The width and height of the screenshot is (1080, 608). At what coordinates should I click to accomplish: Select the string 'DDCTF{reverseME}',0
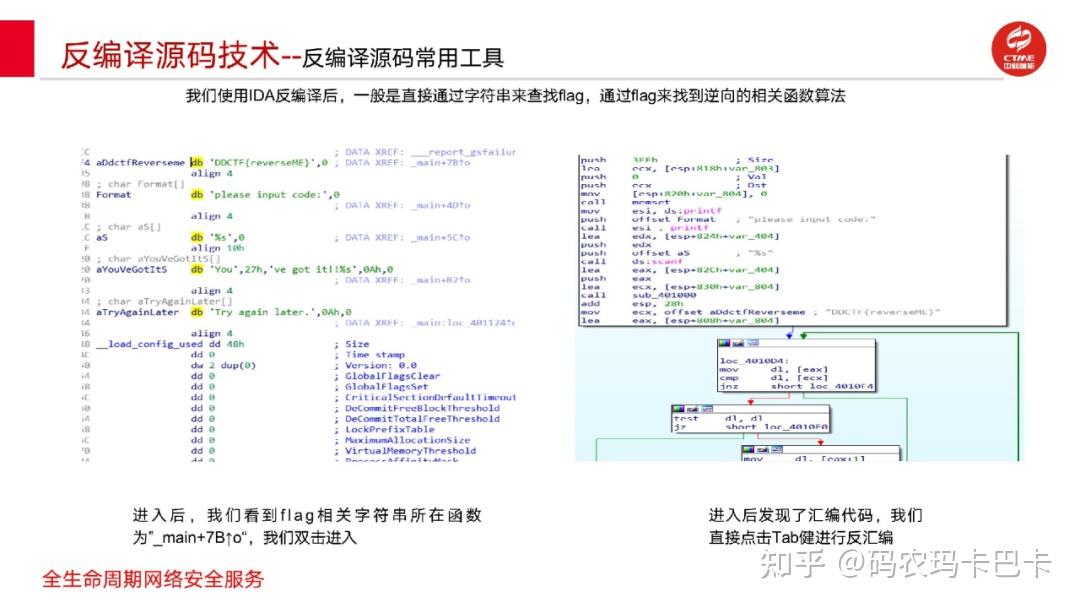(269, 163)
